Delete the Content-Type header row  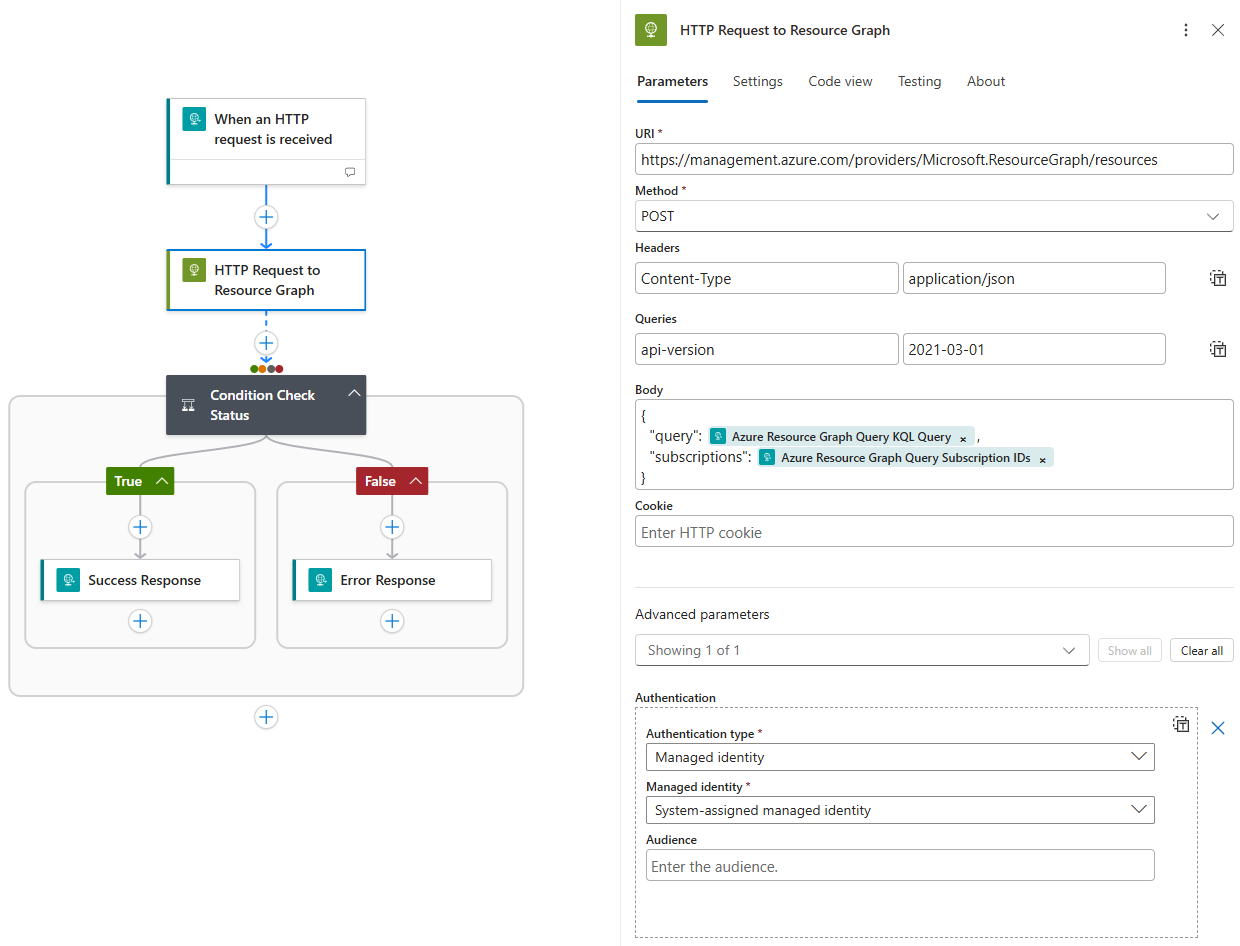[x=1217, y=279]
